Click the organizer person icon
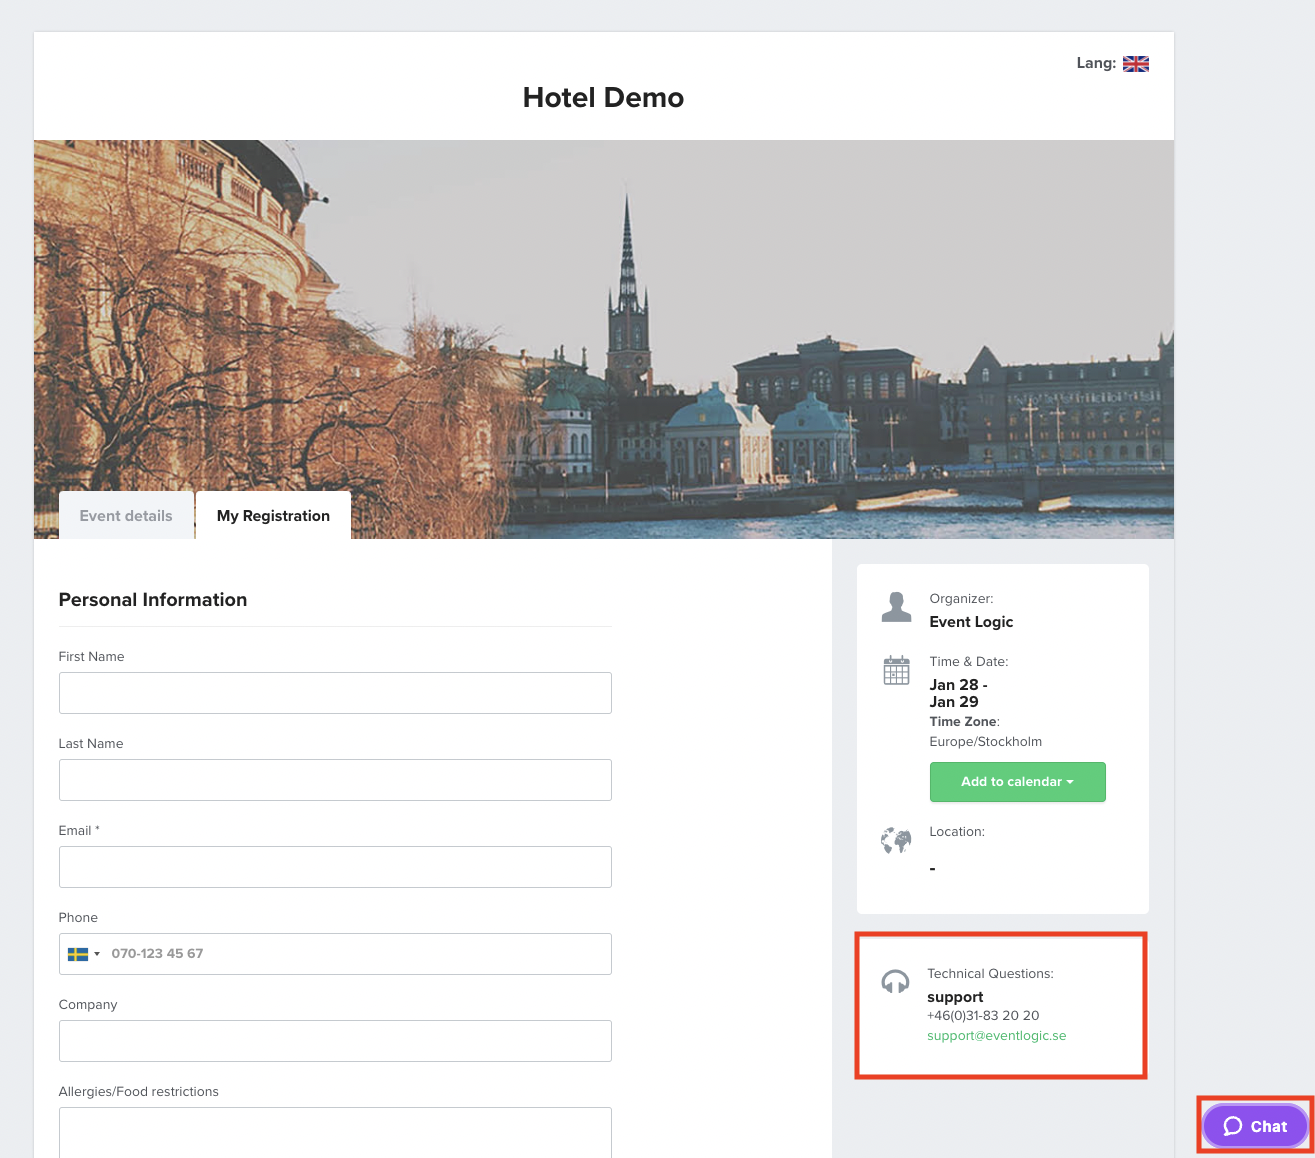 [896, 607]
